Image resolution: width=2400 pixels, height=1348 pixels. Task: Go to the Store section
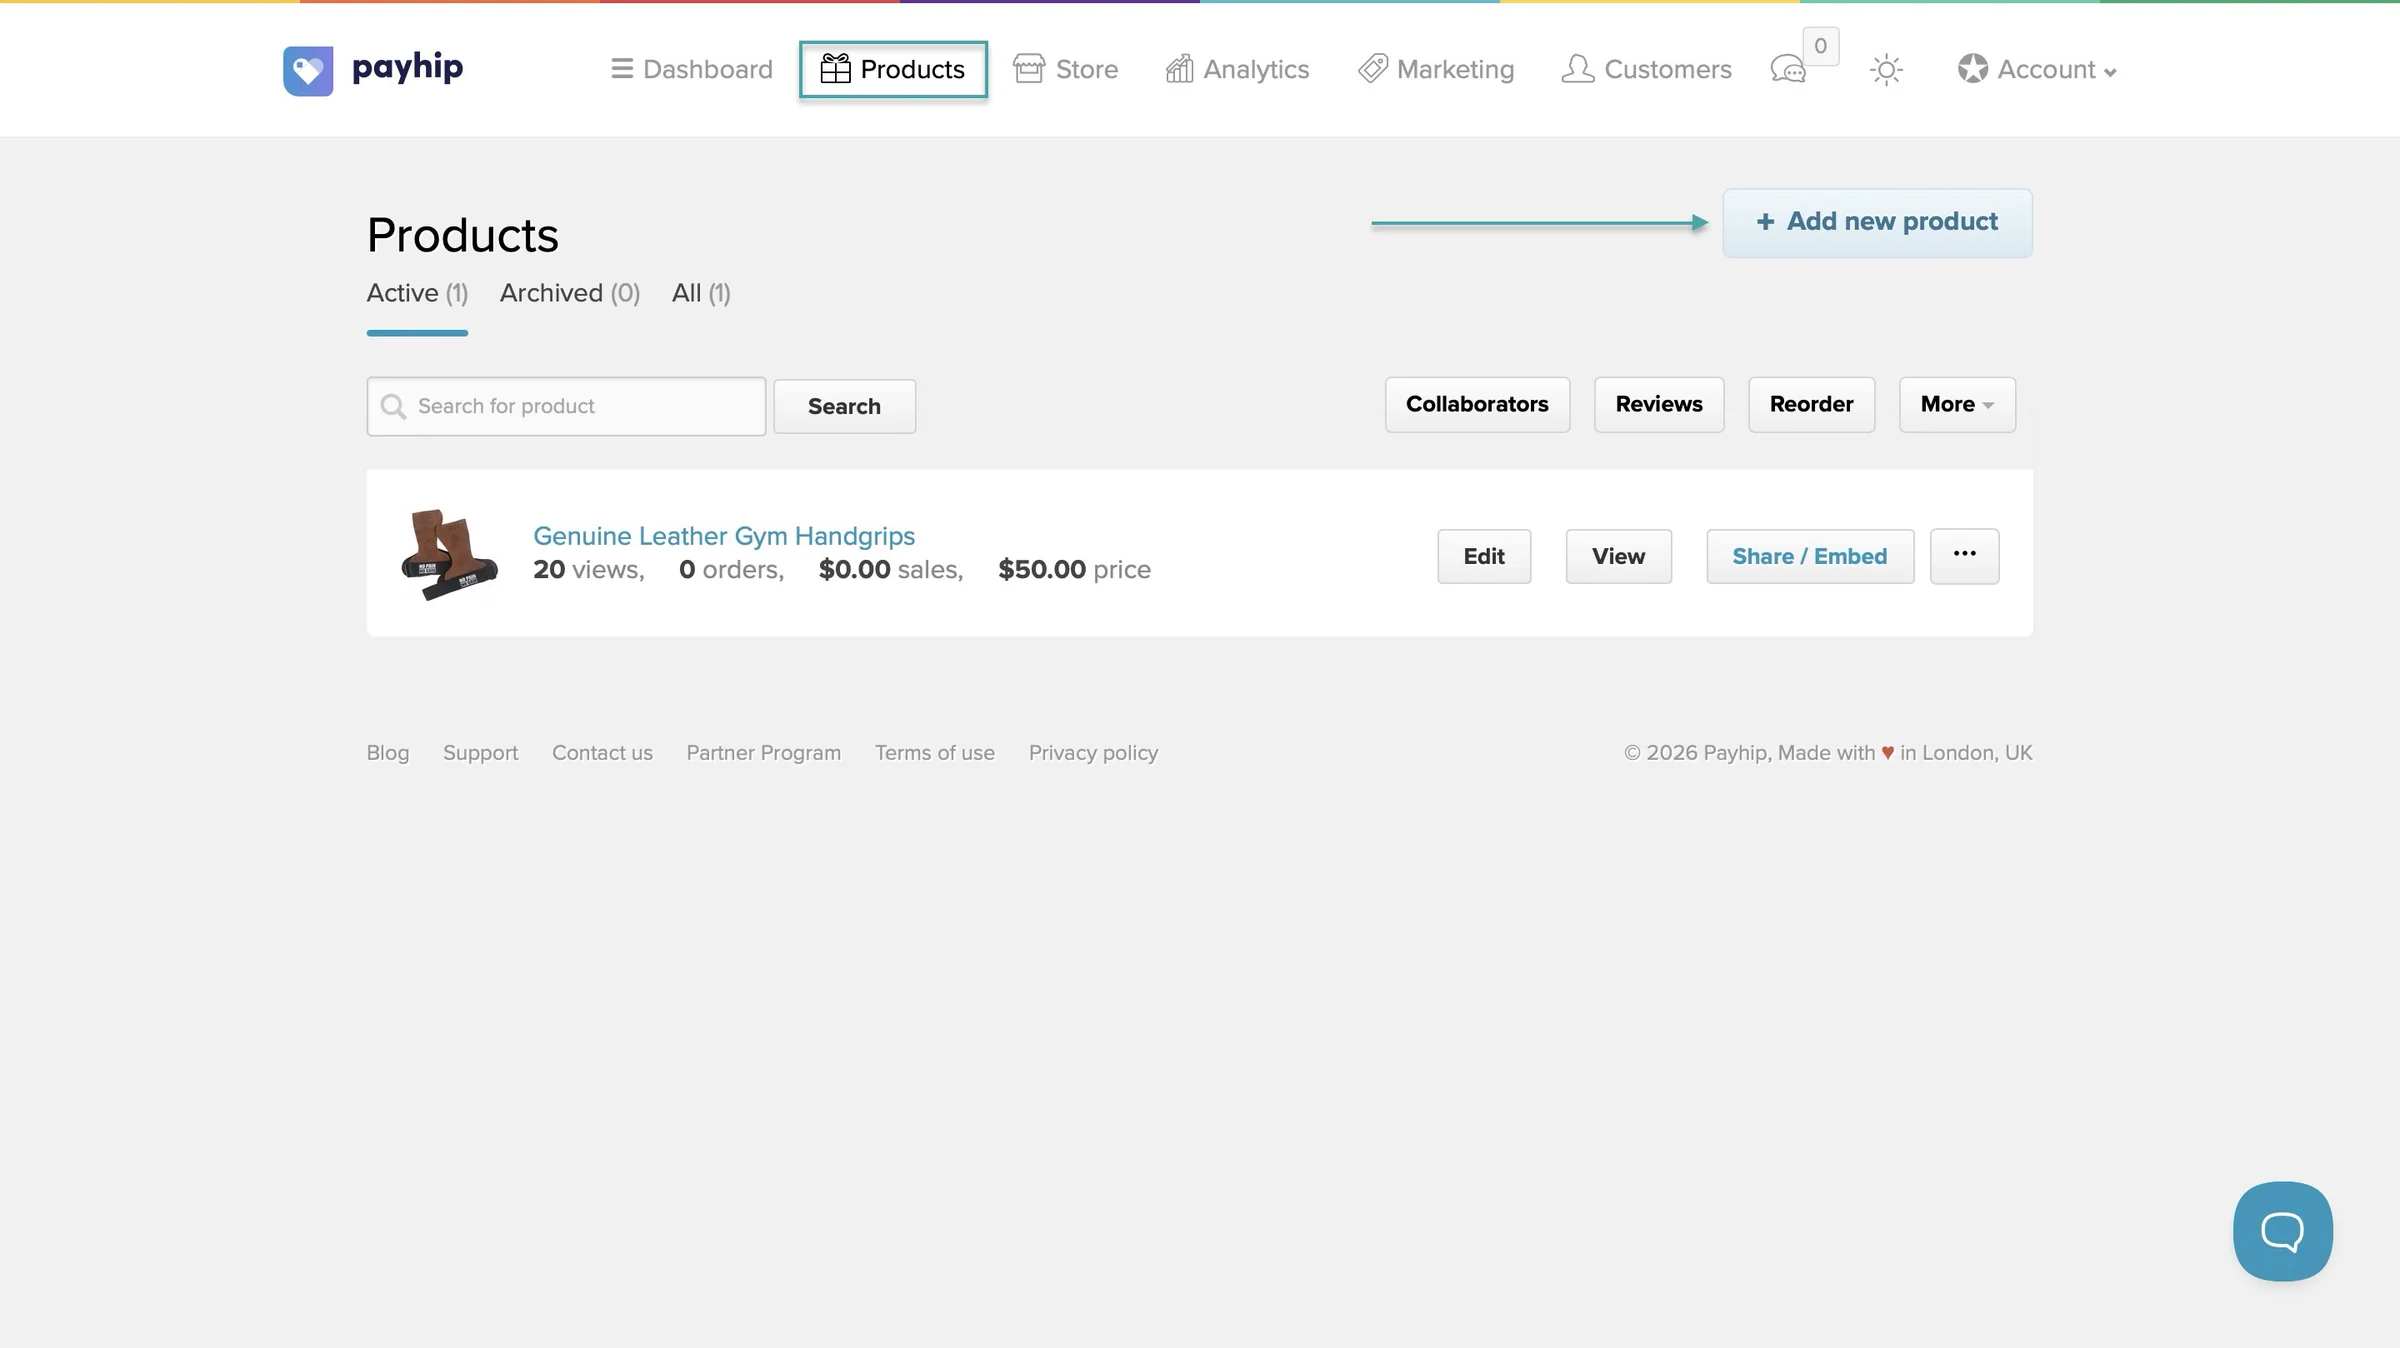tap(1066, 69)
